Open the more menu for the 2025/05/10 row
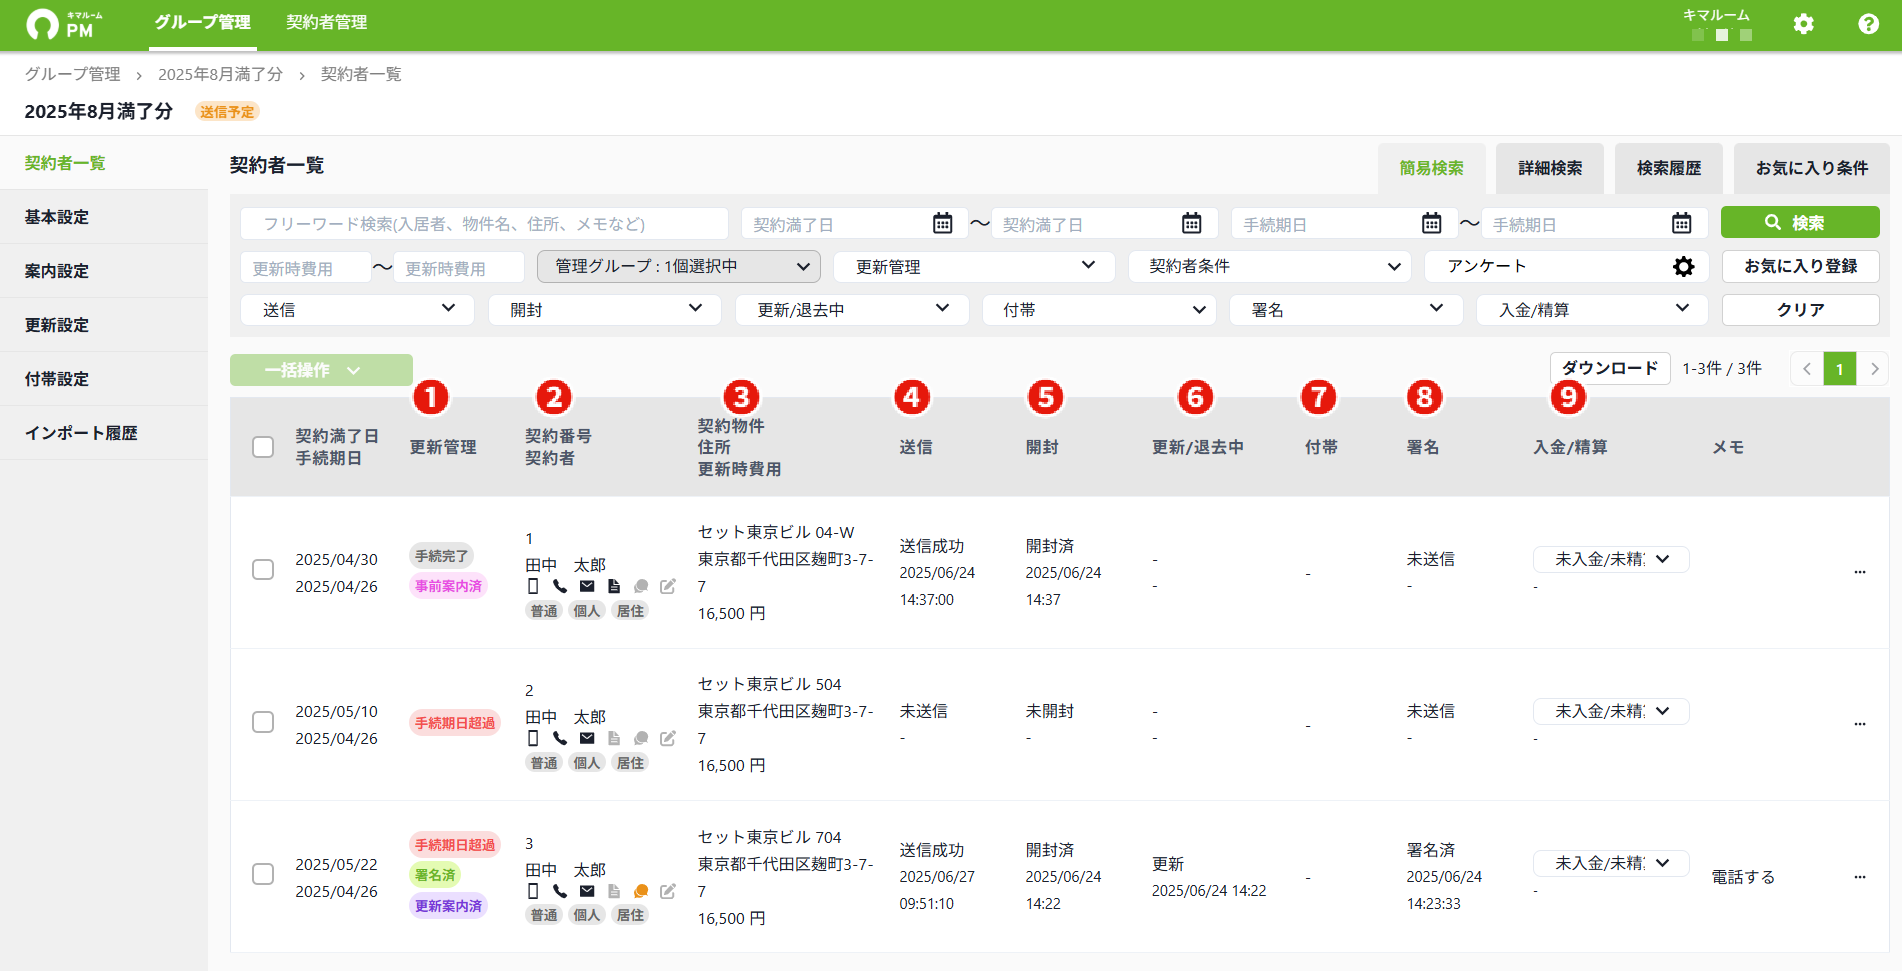Viewport: 1902px width, 971px height. (x=1860, y=724)
